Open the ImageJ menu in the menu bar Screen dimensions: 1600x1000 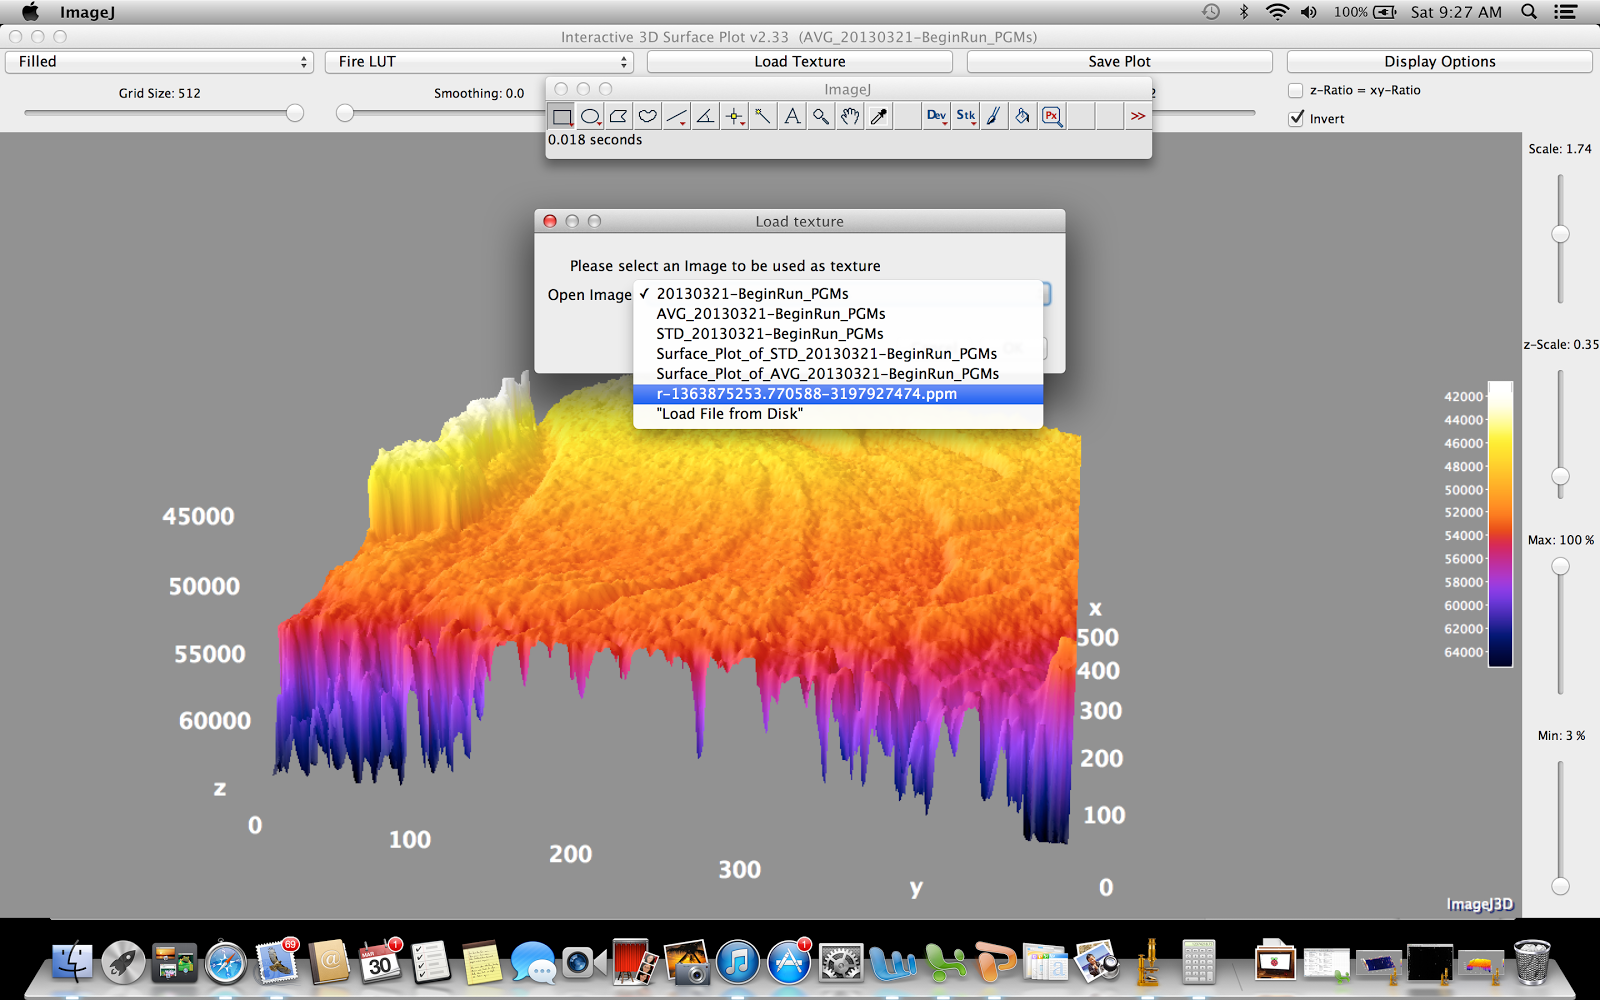click(88, 12)
